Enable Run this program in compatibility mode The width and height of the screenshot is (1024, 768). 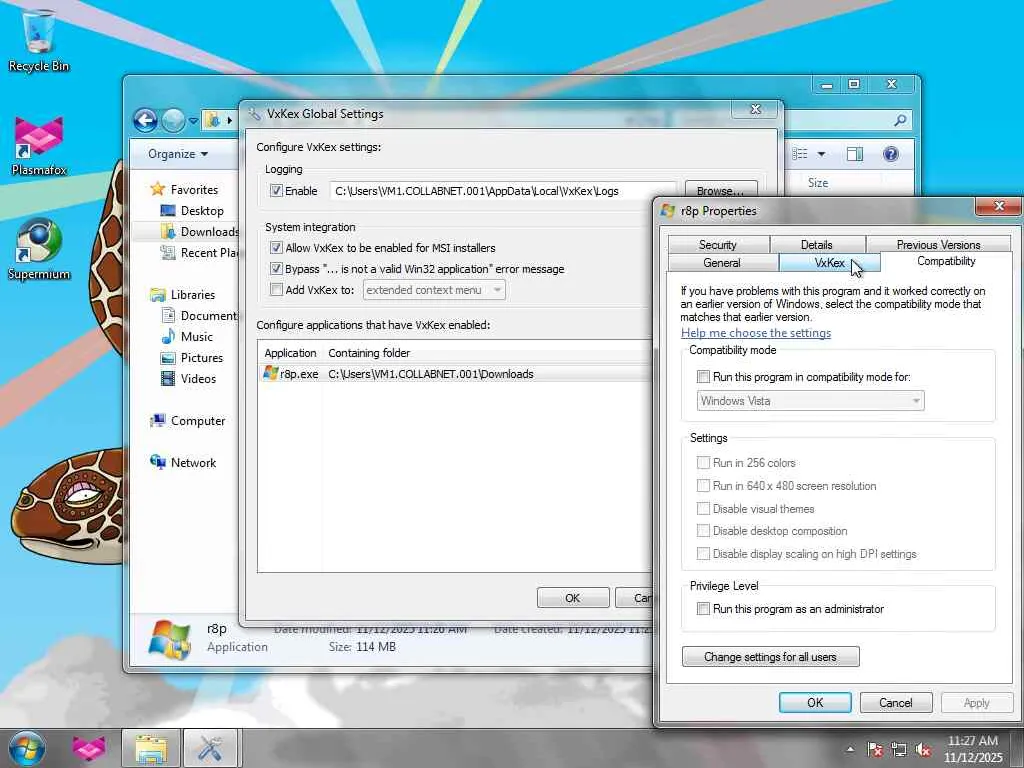click(703, 377)
